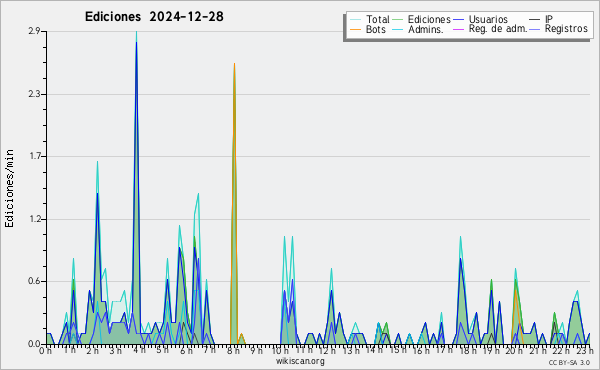The image size is (600, 370).
Task: Click the 'Bots' legend label
Action: point(375,29)
